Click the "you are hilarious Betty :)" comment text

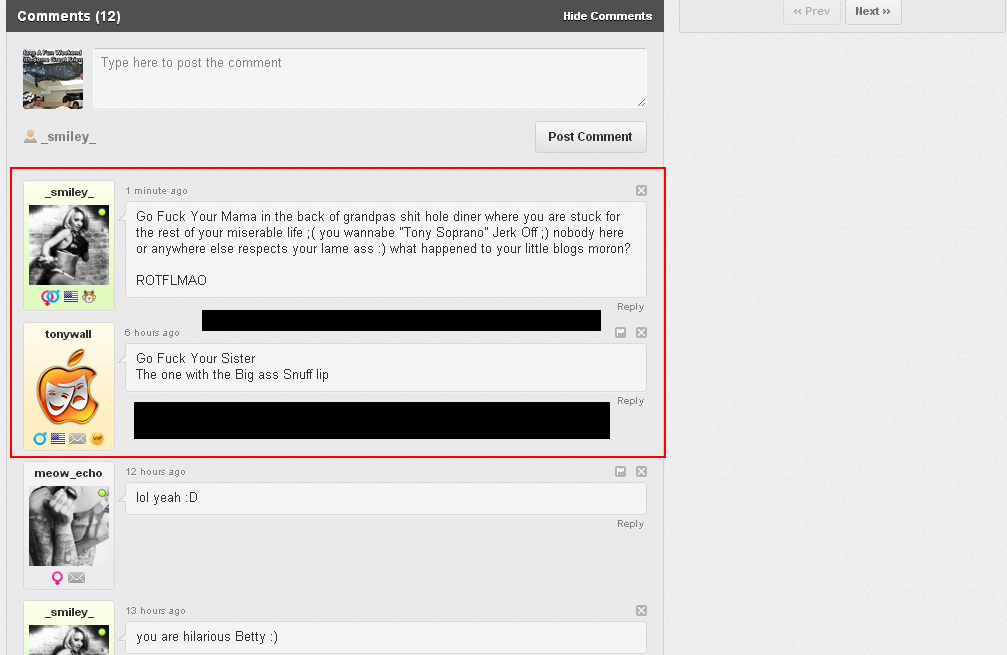click(207, 636)
